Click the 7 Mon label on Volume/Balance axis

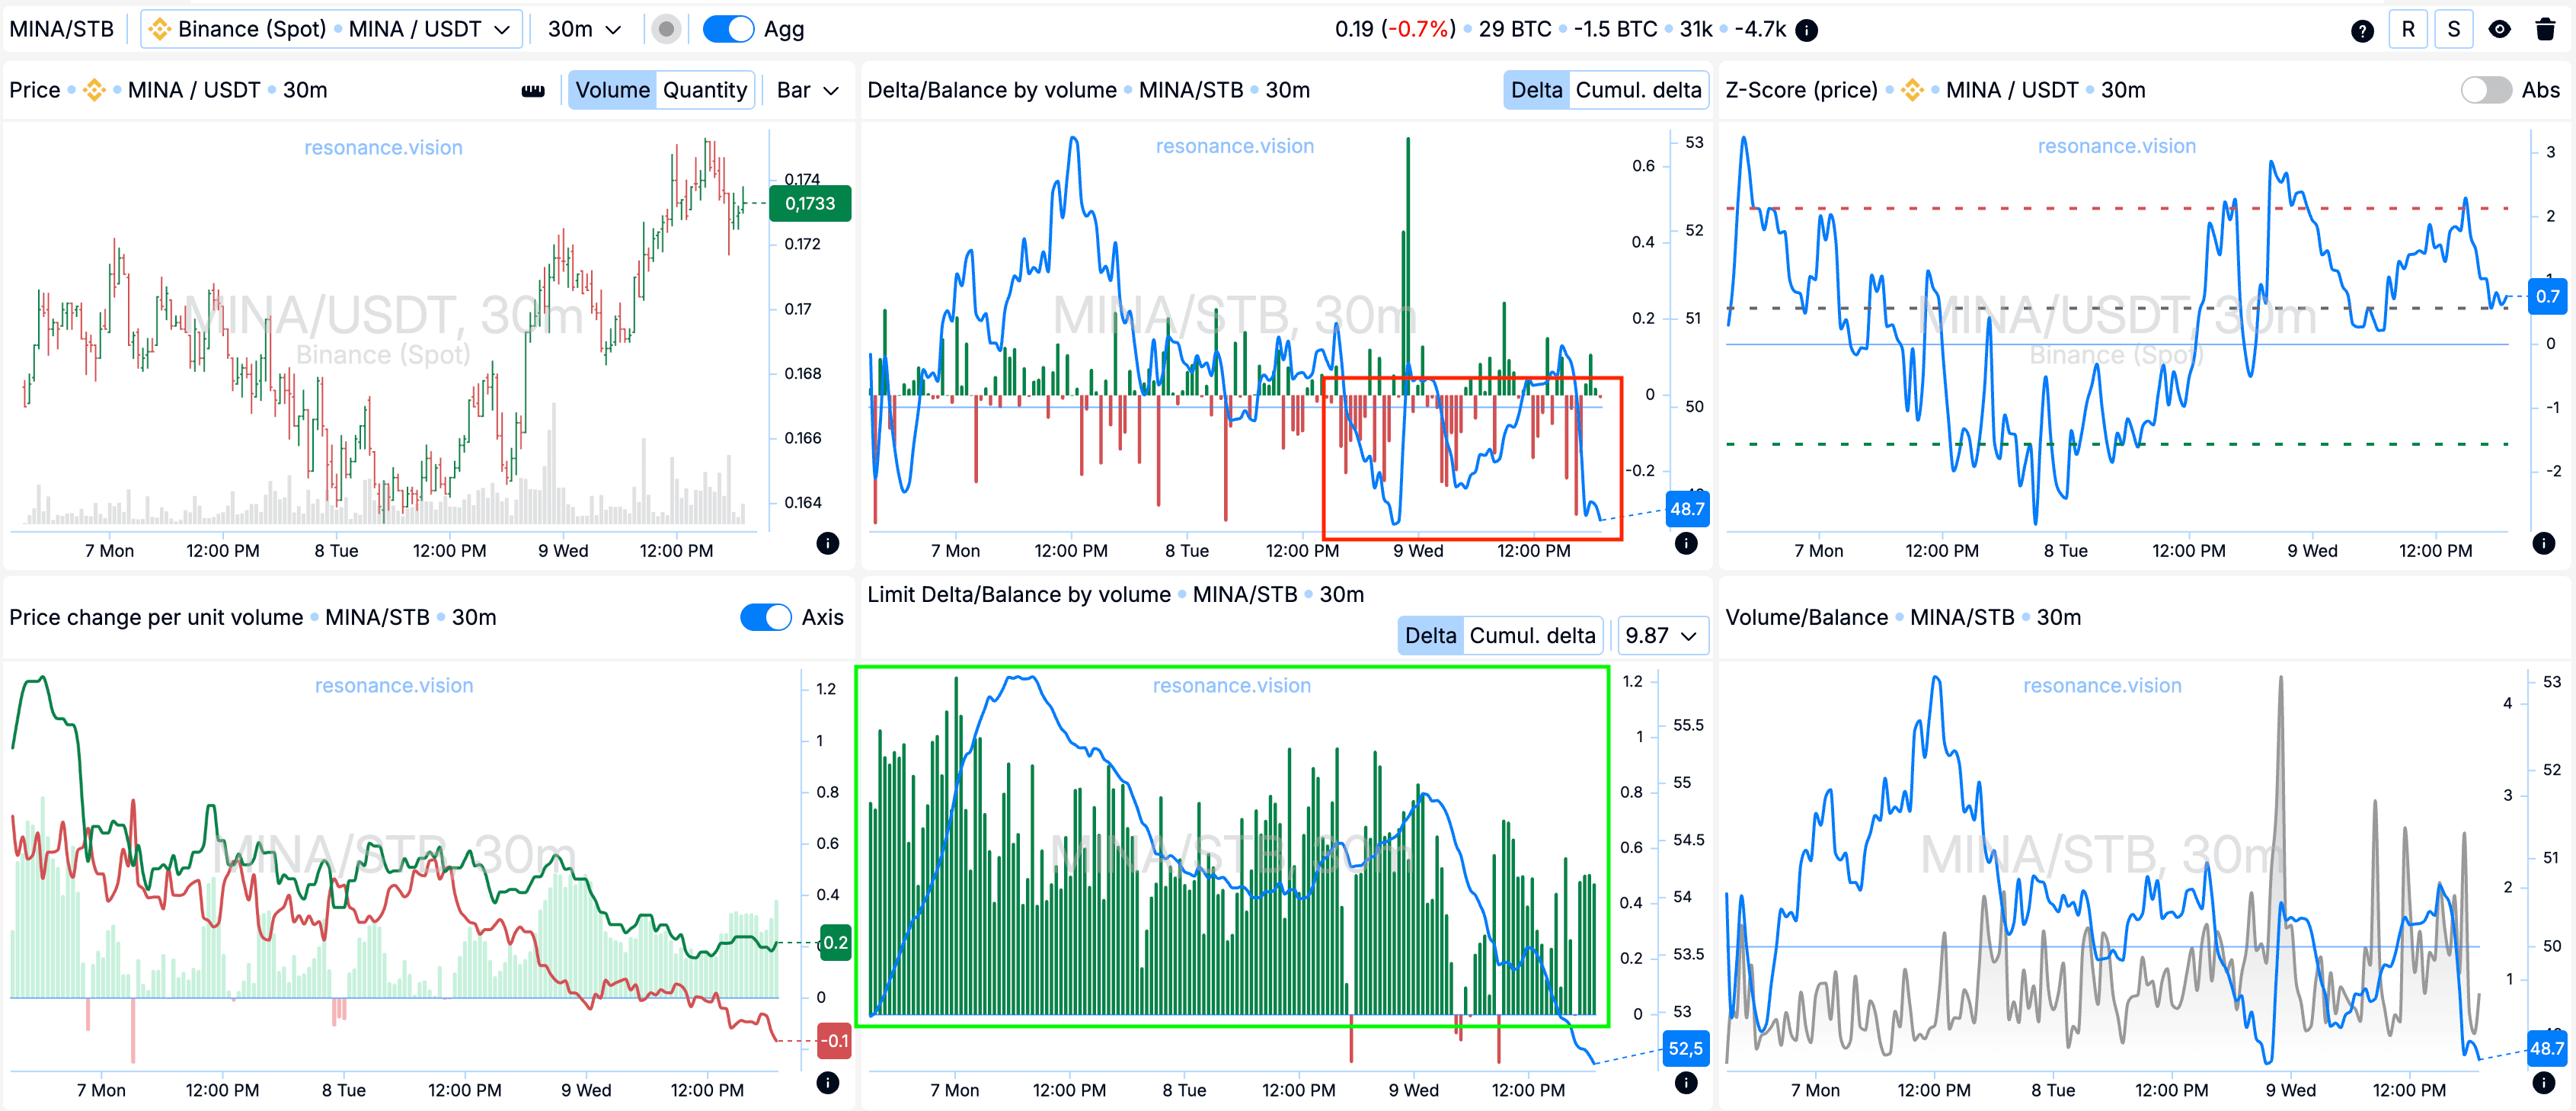tap(1815, 1090)
